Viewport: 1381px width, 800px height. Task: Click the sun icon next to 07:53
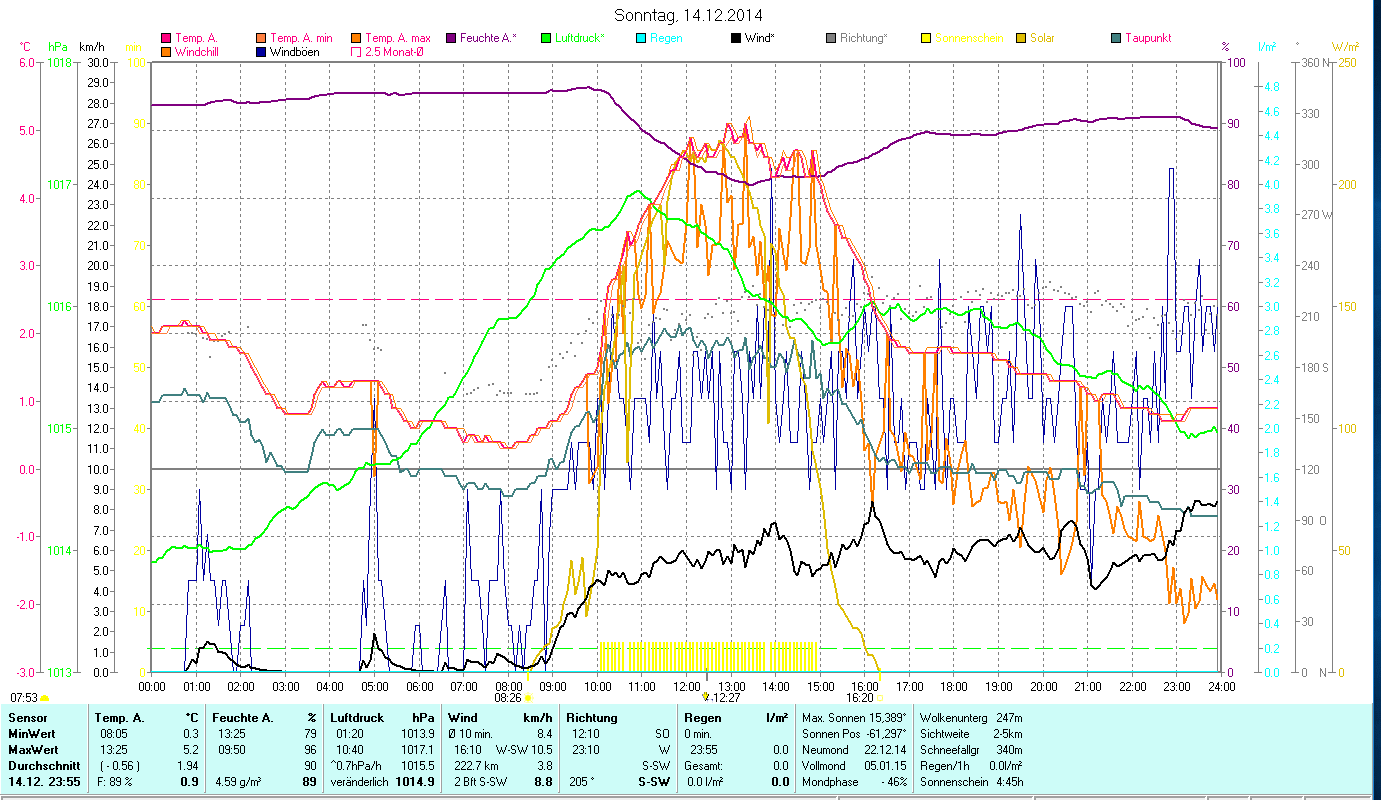pos(45,698)
